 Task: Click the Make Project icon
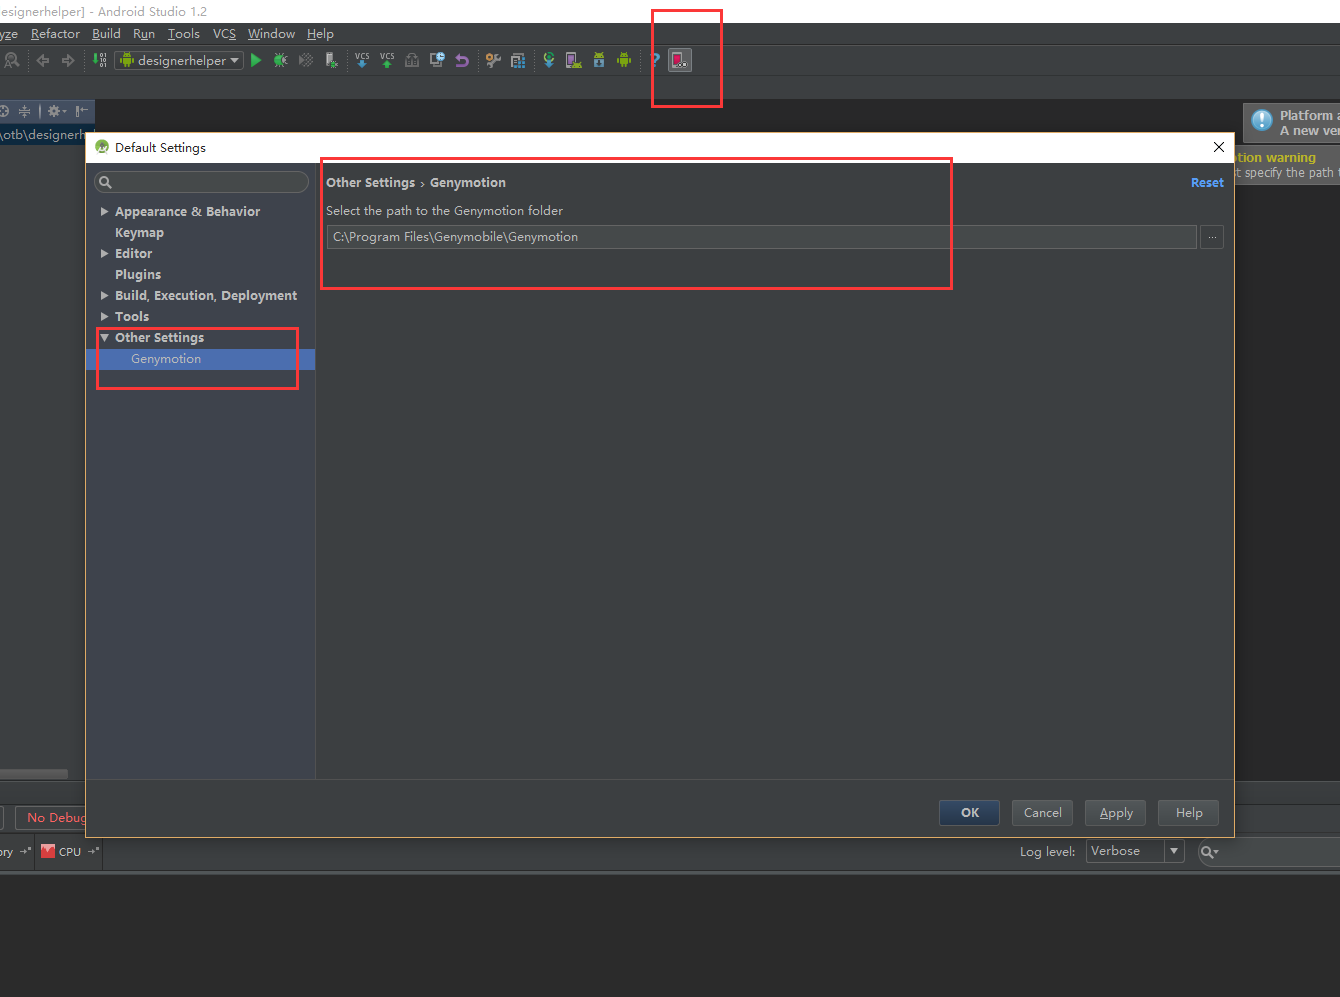point(100,60)
